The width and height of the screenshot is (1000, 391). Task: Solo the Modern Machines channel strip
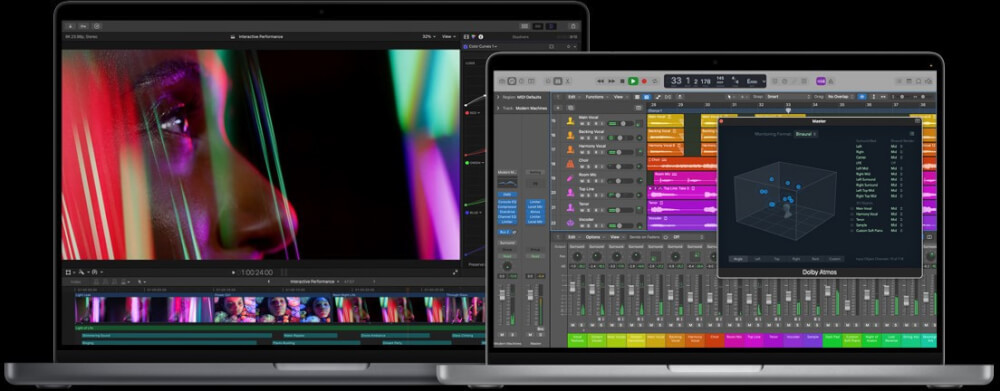512,334
